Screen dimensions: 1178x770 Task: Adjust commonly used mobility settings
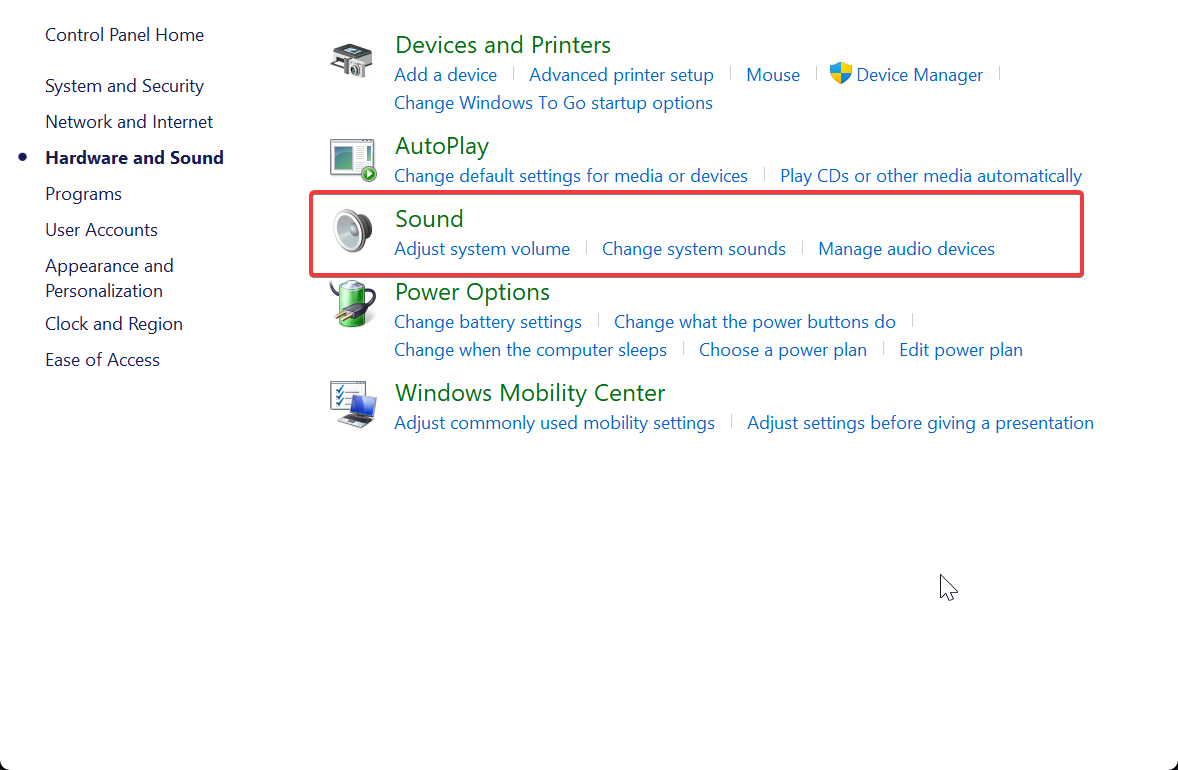tap(554, 423)
